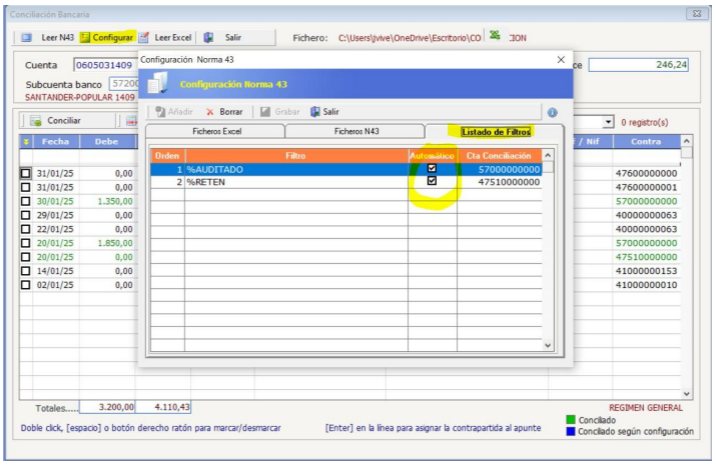Click the Conciliar button
This screenshot has width=716, height=465.
[55, 121]
